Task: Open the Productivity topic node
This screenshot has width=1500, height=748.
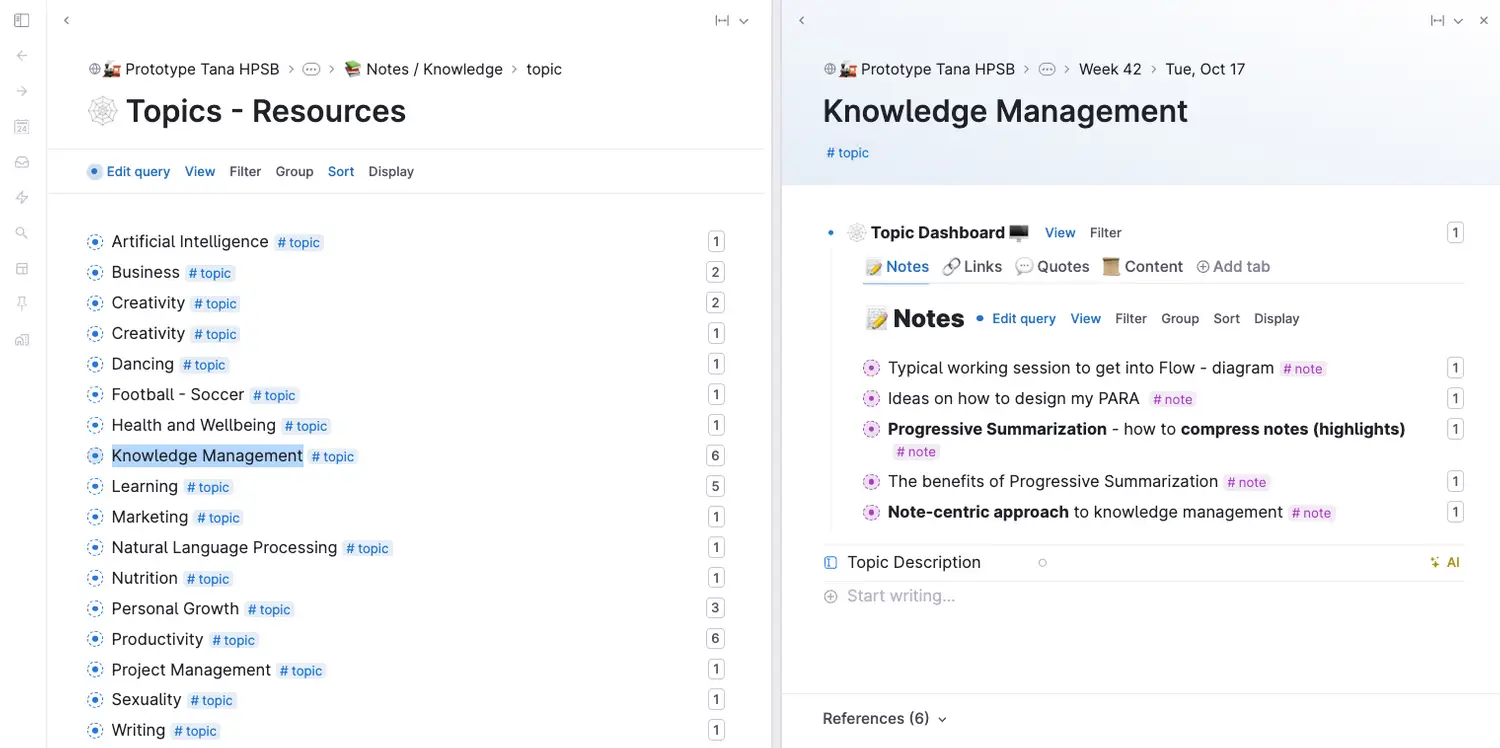Action: (x=157, y=639)
